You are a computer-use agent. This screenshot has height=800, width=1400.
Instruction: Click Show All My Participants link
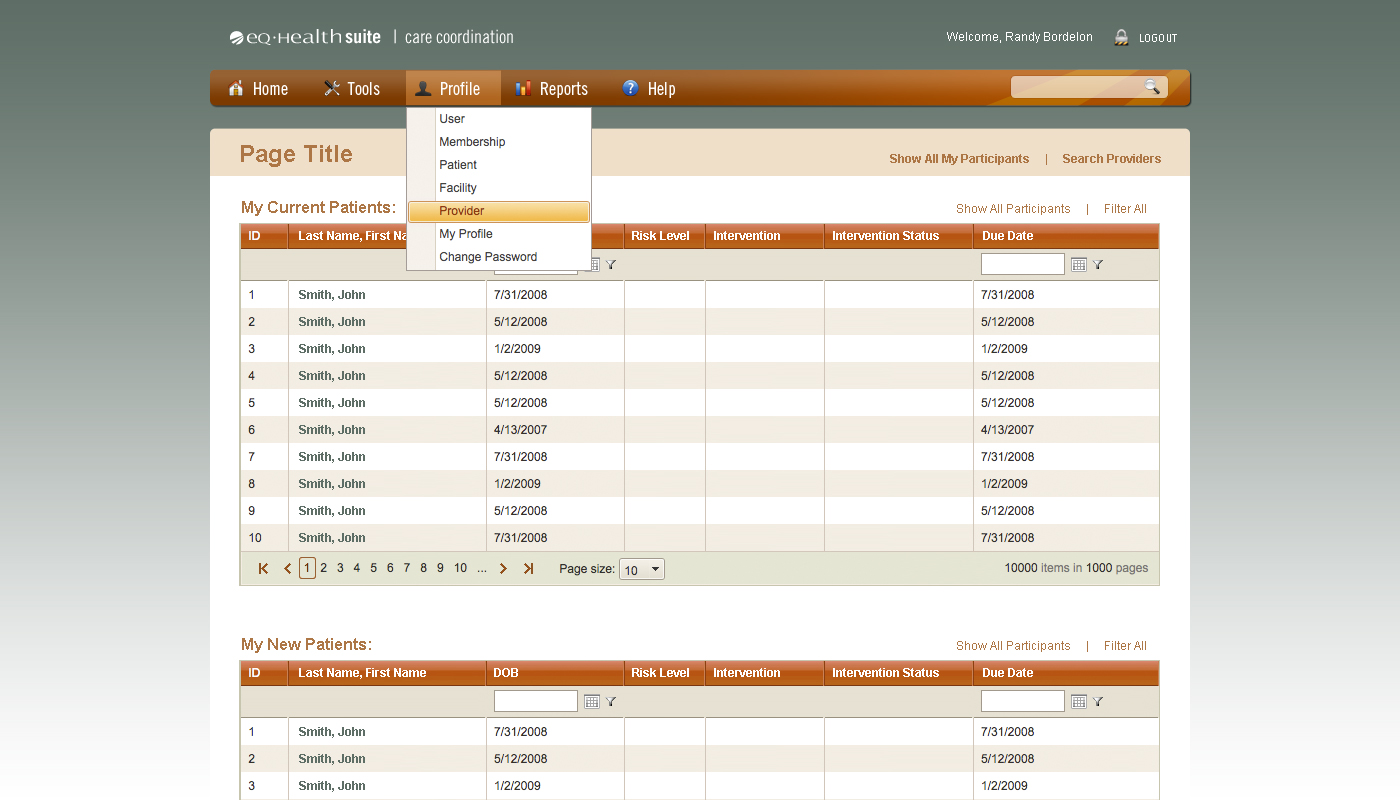tap(958, 158)
